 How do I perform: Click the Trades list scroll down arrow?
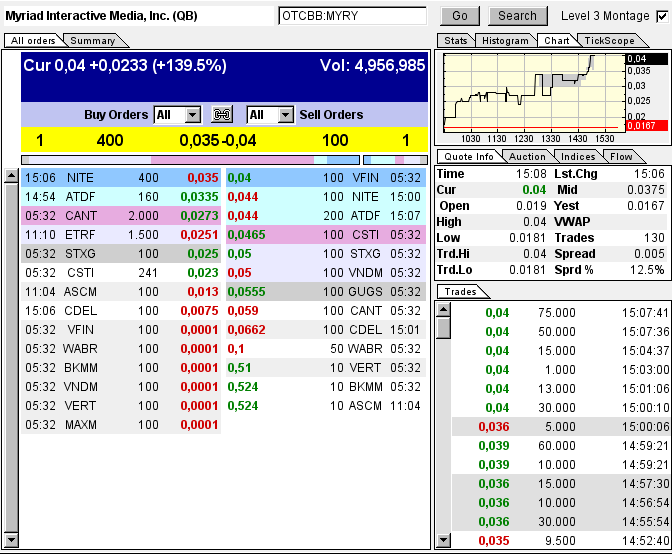(x=444, y=540)
